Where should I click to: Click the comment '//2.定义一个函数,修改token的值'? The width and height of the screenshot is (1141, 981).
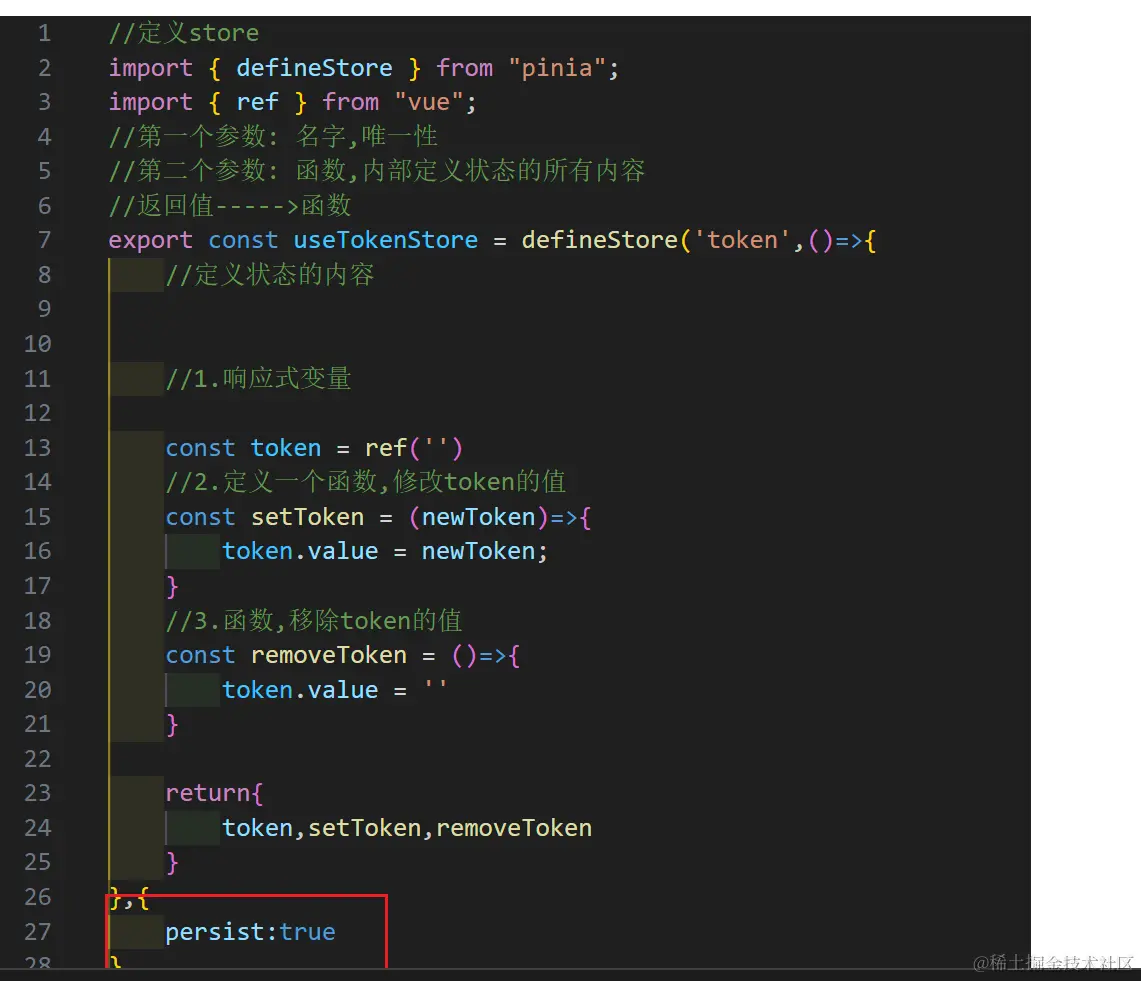click(365, 482)
